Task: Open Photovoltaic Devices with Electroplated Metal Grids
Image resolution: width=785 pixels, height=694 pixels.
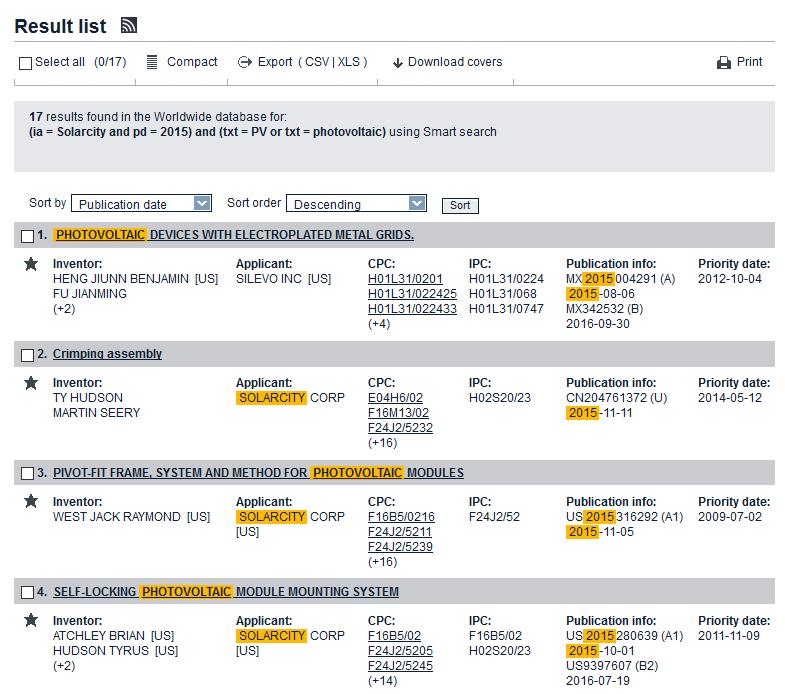Action: tap(234, 235)
